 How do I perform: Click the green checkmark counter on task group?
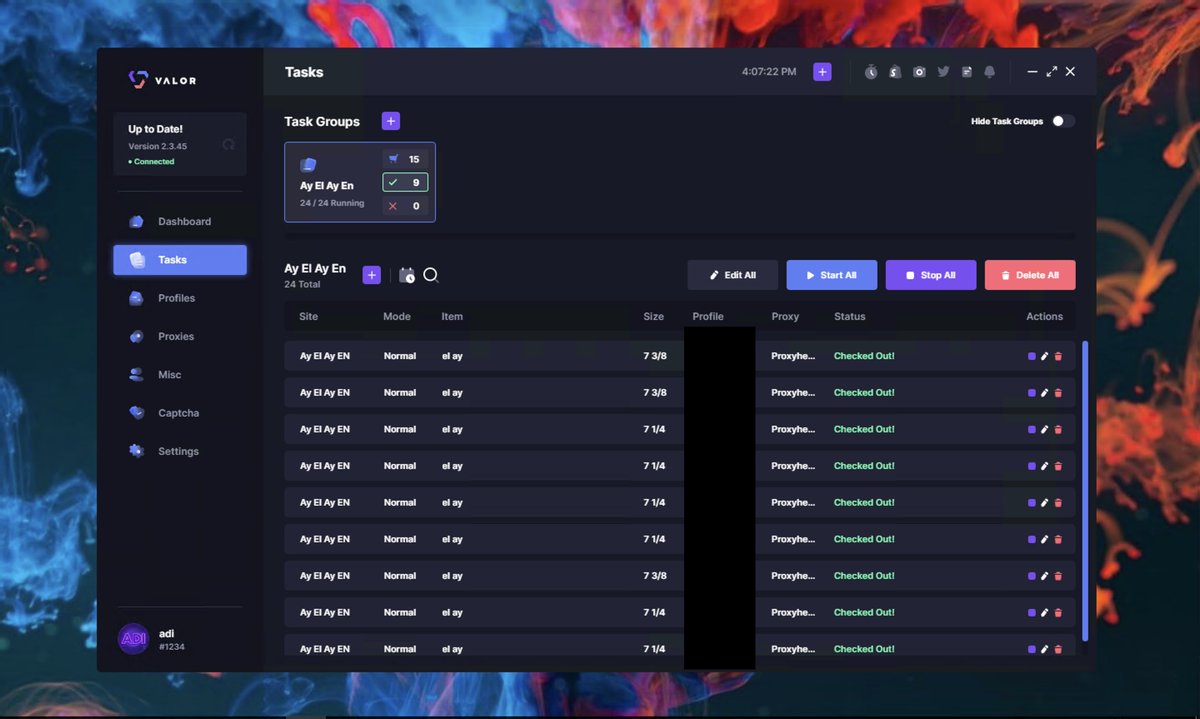404,182
